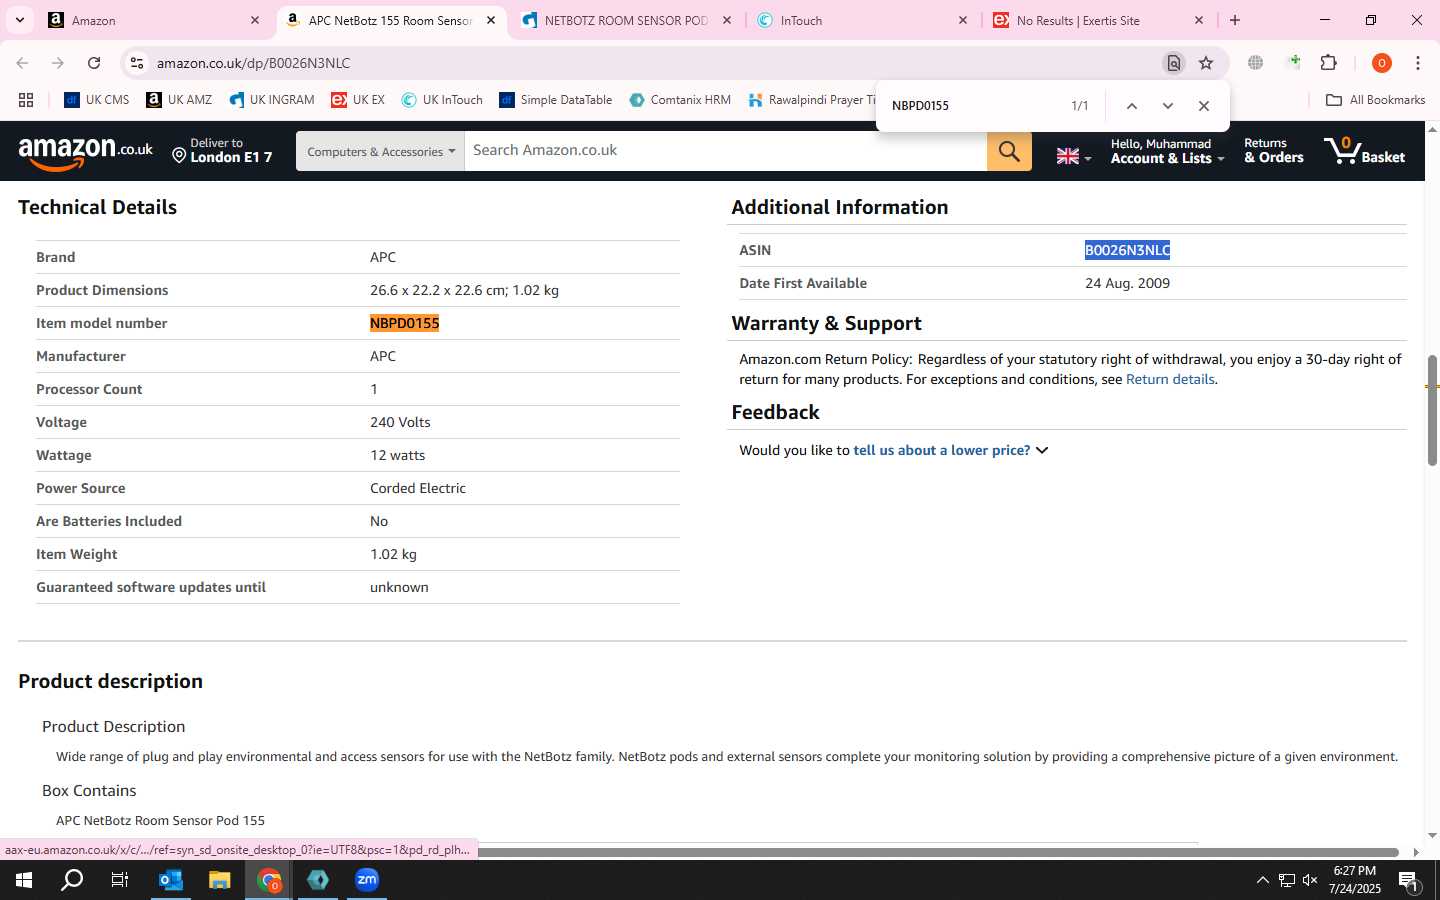
Task: Click the Google Lens icon in the address bar
Action: click(1174, 63)
